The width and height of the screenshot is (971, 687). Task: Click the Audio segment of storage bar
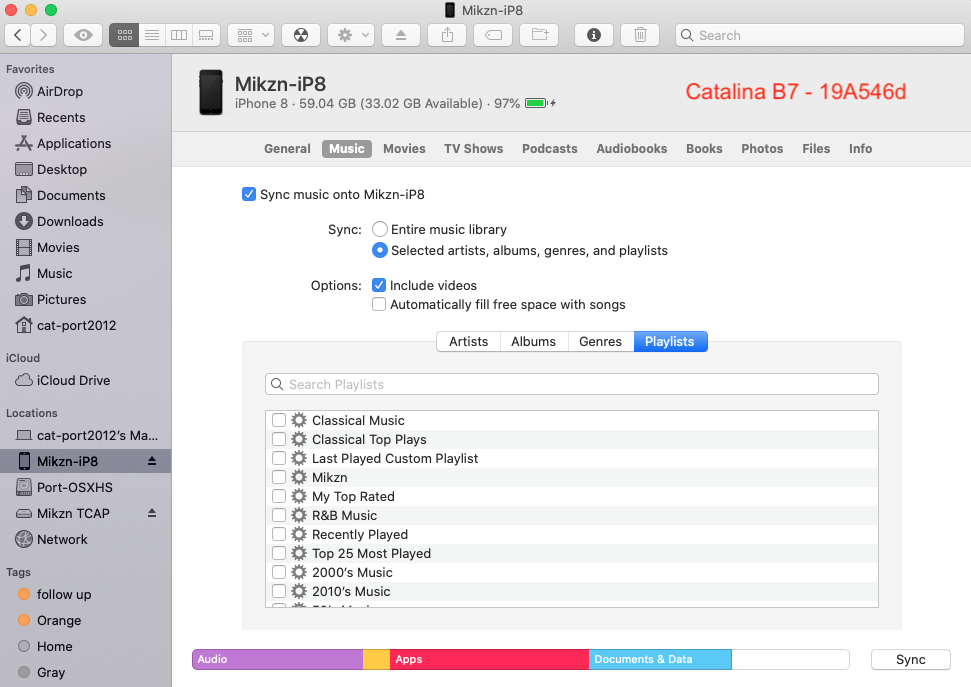point(277,659)
